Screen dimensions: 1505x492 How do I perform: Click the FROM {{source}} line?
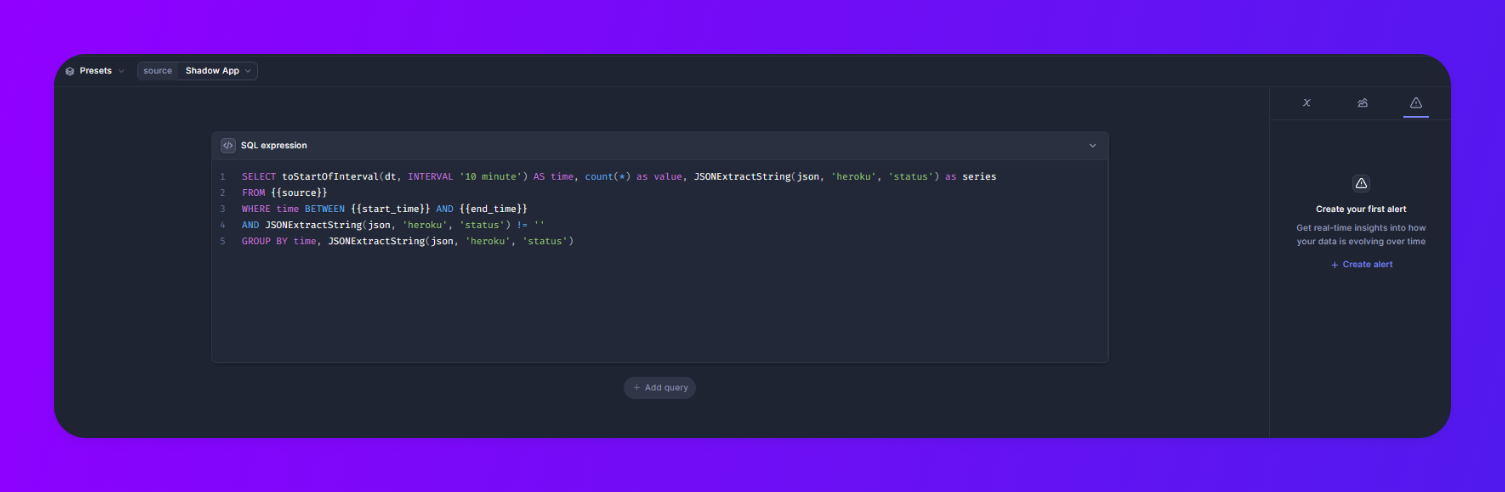pyautogui.click(x=285, y=192)
